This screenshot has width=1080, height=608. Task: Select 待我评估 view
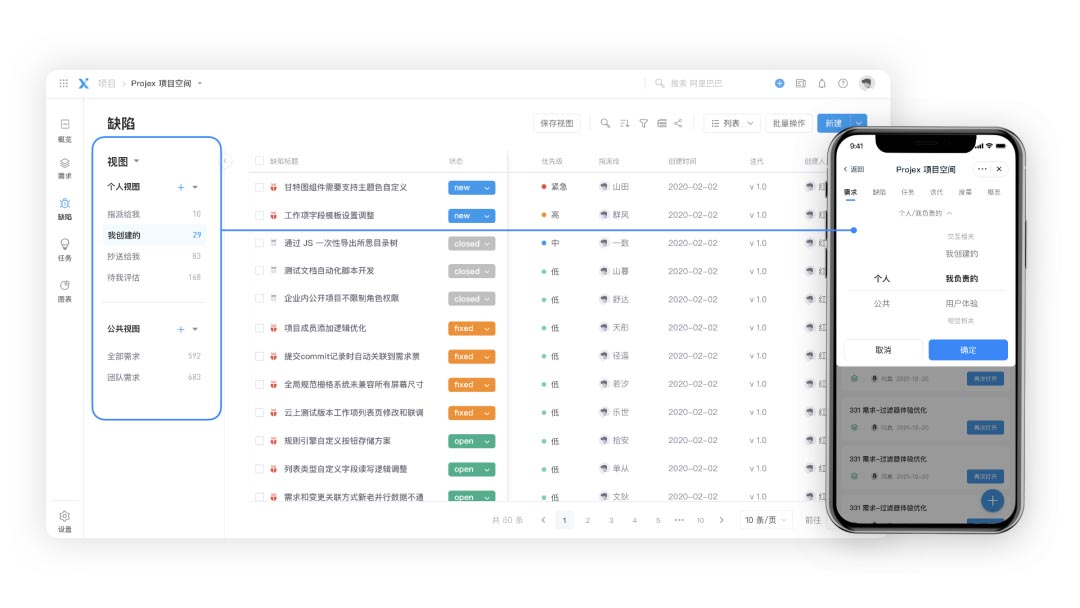(154, 277)
